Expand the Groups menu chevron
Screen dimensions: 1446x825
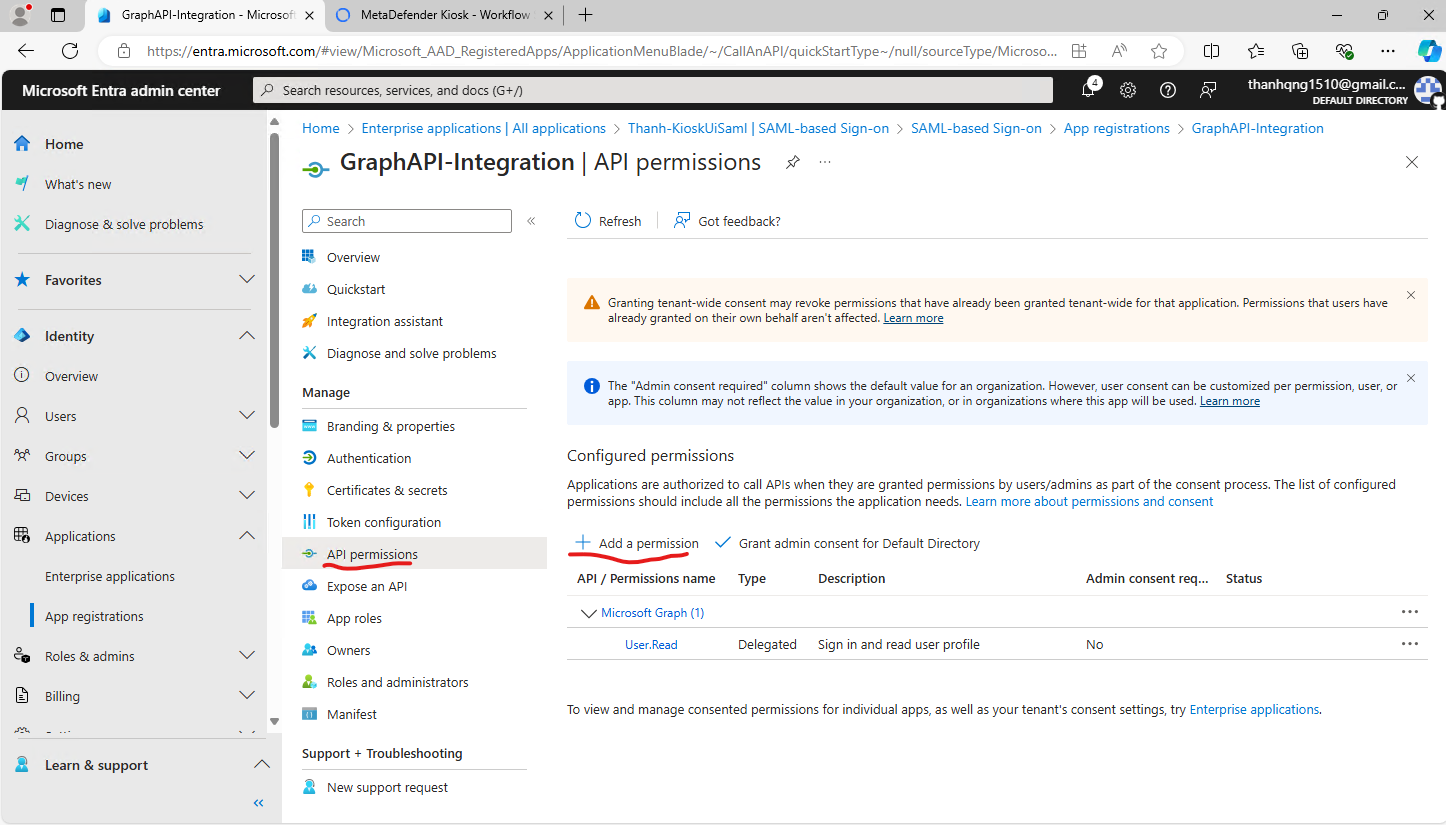click(247, 456)
